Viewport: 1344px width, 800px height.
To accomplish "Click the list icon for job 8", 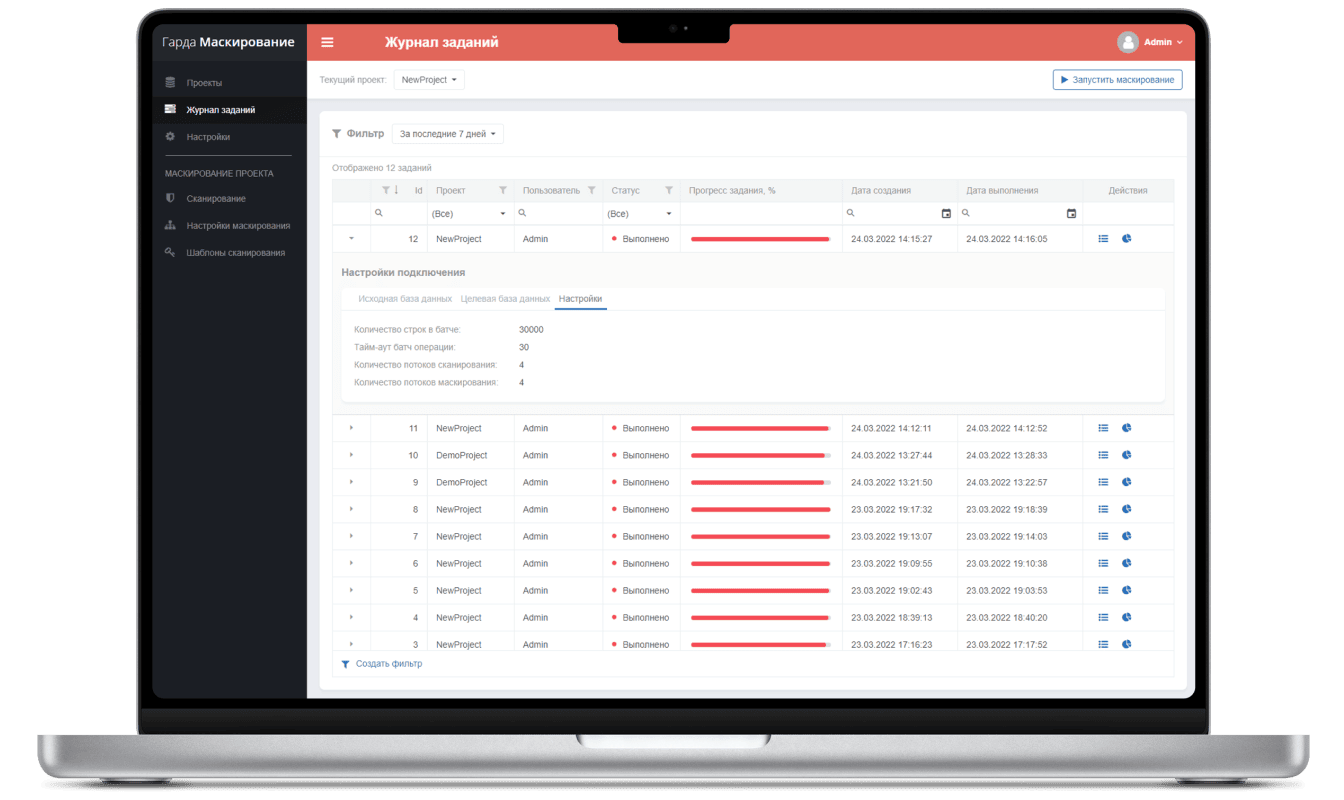I will tap(1103, 509).
